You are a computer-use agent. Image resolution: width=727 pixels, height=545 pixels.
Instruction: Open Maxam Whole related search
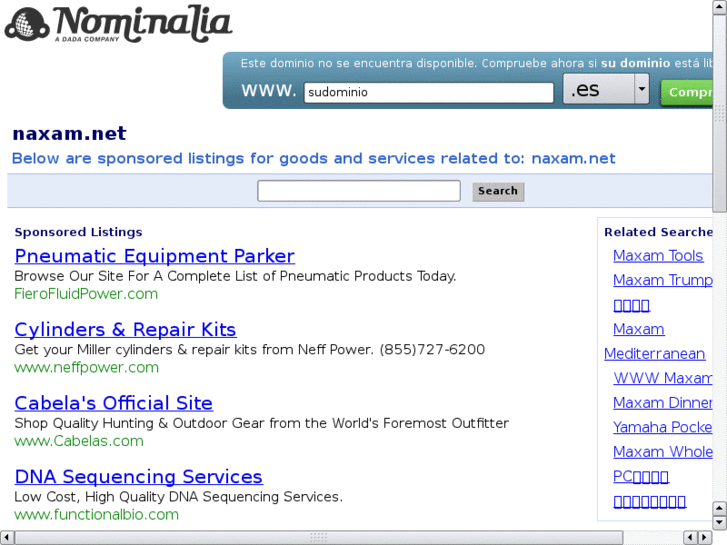[663, 452]
